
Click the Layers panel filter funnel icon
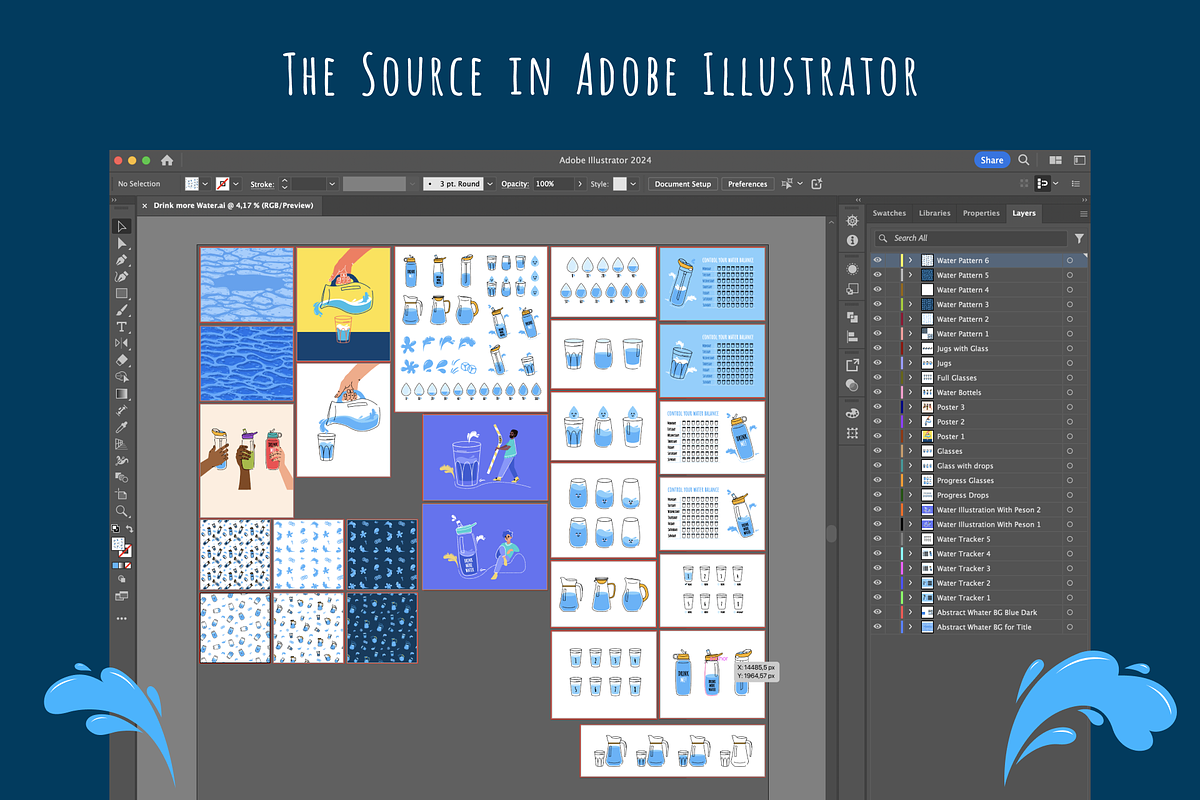pos(1079,238)
